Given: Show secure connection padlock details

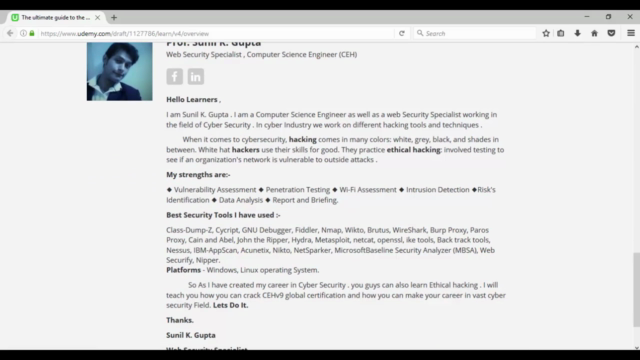Looking at the screenshot, I should click(32, 33).
